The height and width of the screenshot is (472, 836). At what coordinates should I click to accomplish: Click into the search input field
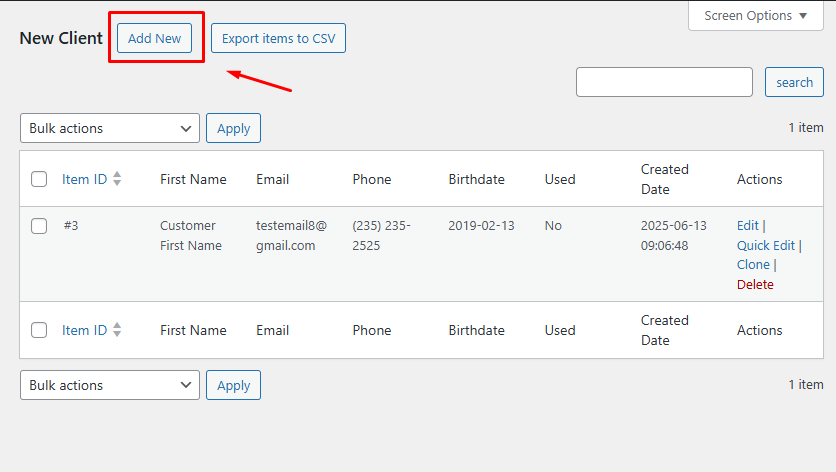click(x=664, y=82)
